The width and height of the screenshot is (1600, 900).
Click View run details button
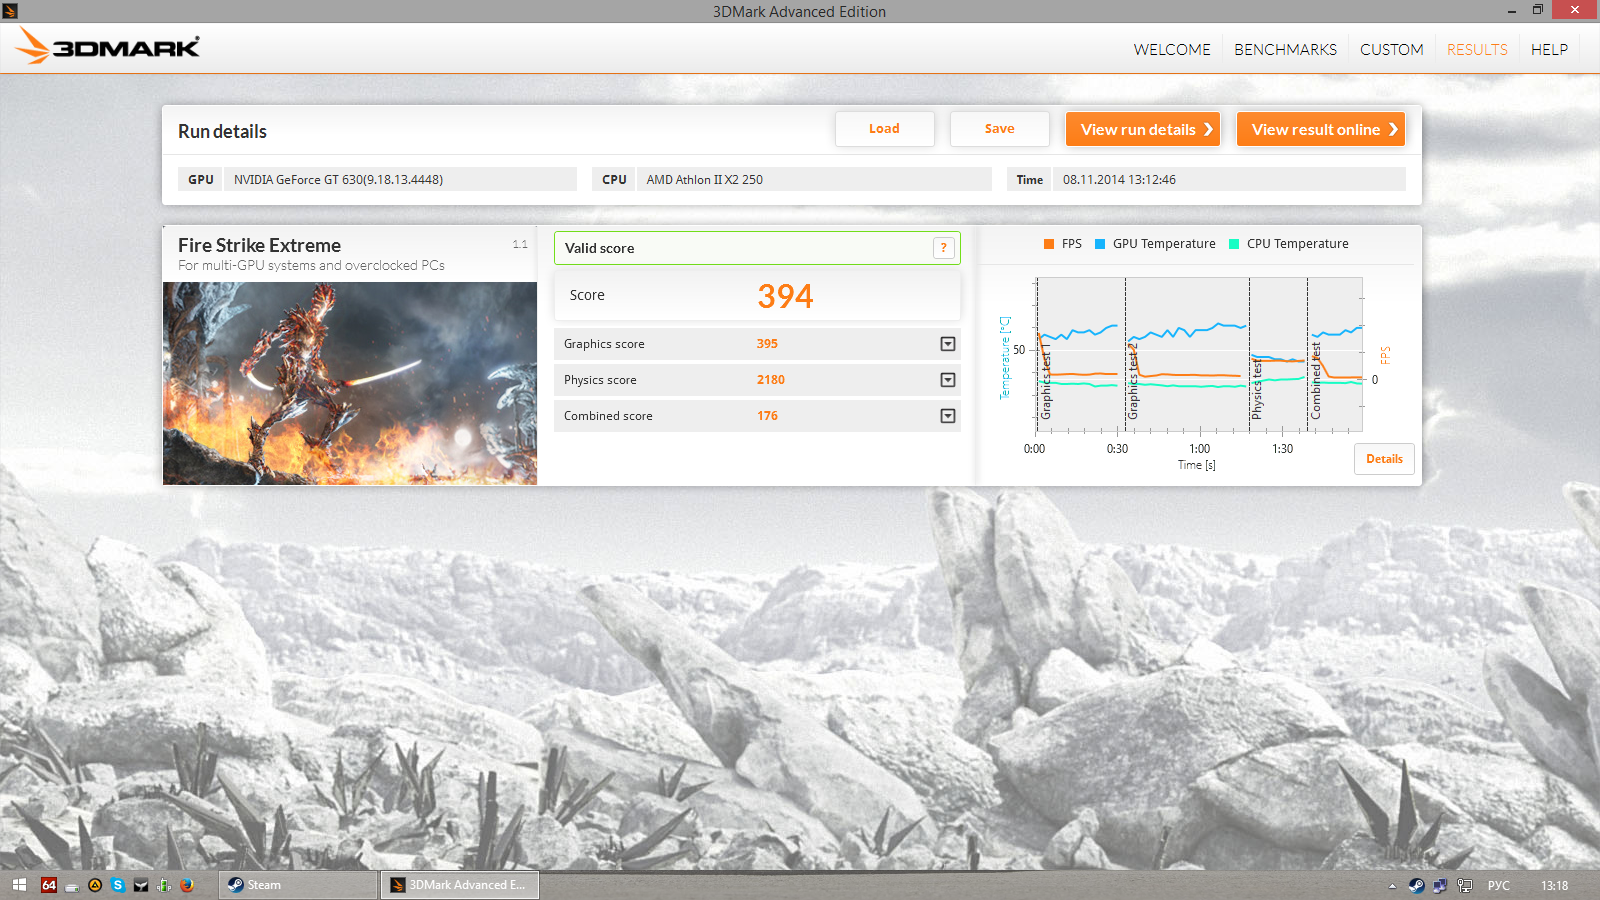pos(1143,129)
